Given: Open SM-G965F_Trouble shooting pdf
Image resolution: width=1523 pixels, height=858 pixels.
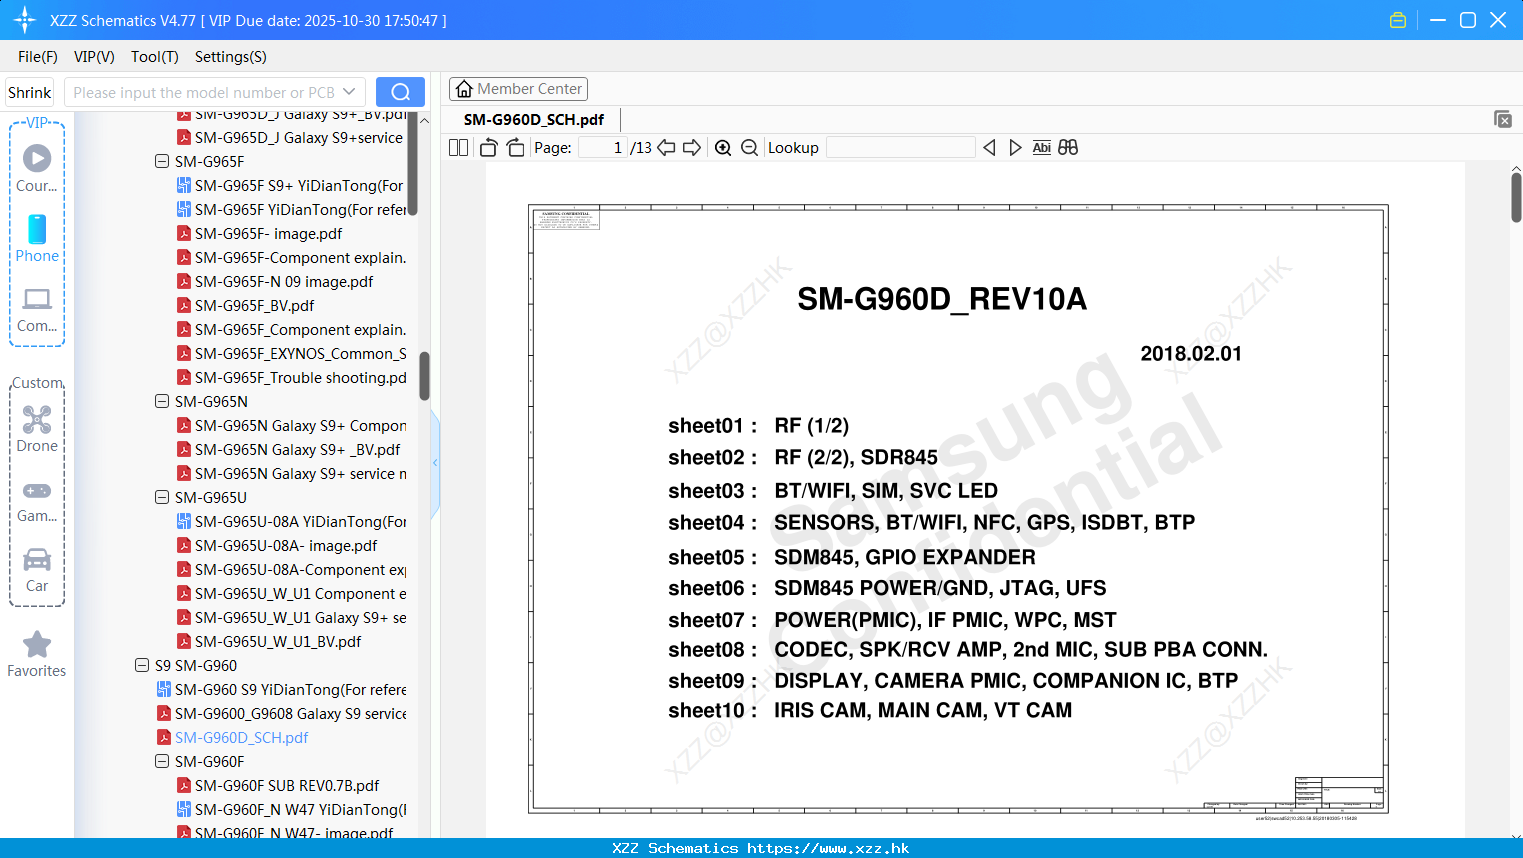Looking at the screenshot, I should pos(291,377).
